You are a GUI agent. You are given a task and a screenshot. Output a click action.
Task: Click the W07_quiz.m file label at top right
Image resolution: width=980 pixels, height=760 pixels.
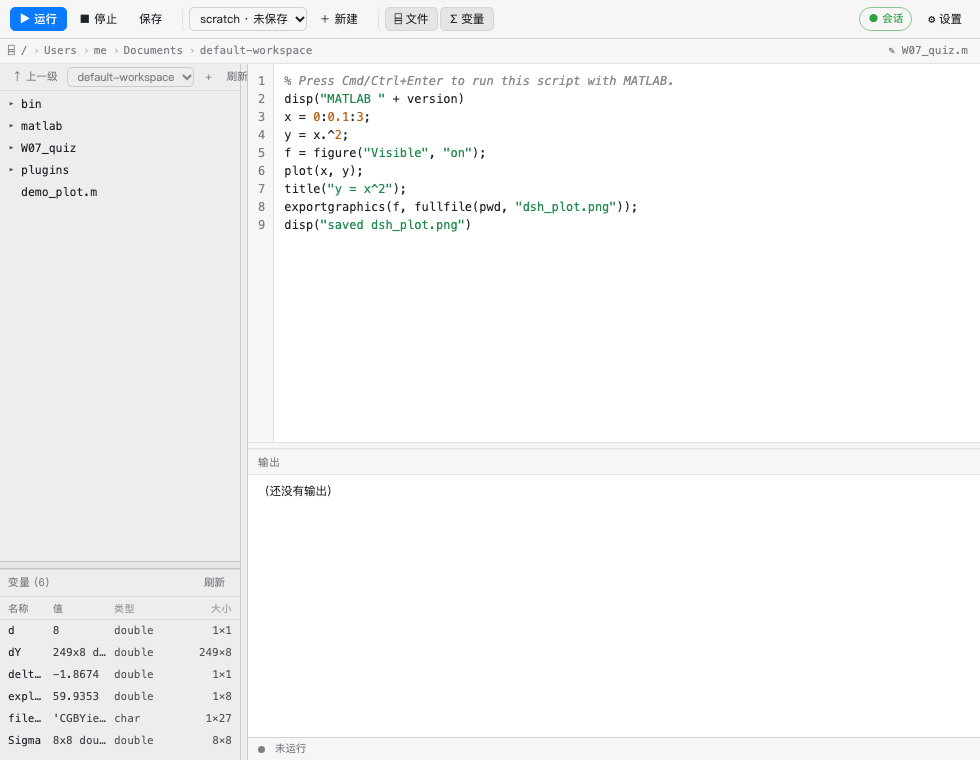[928, 50]
